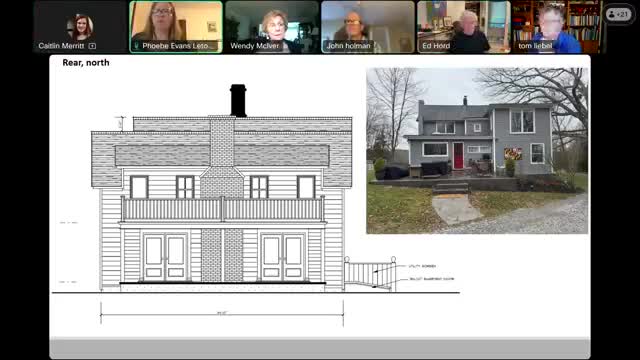The height and width of the screenshot is (360, 640).
Task: Select Wendy McIver's video tile
Action: pos(272,27)
